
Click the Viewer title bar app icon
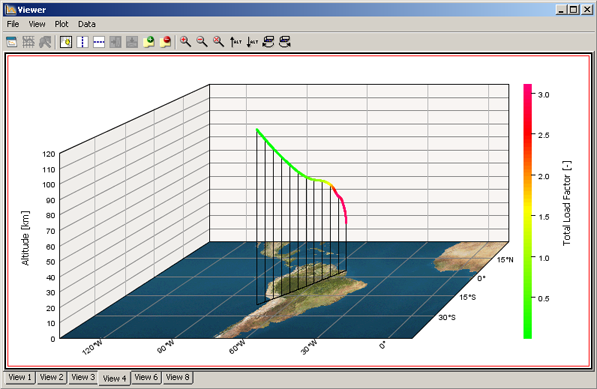pyautogui.click(x=11, y=10)
